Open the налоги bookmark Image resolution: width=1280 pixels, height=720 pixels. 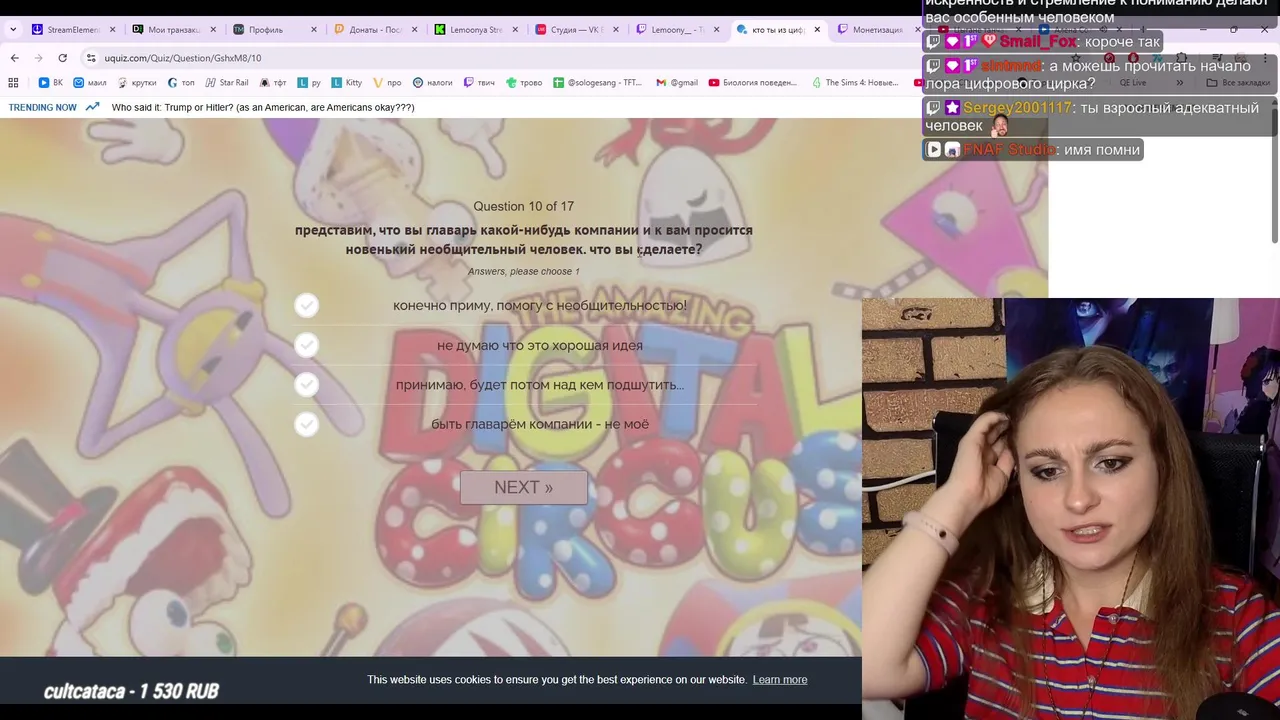point(433,83)
